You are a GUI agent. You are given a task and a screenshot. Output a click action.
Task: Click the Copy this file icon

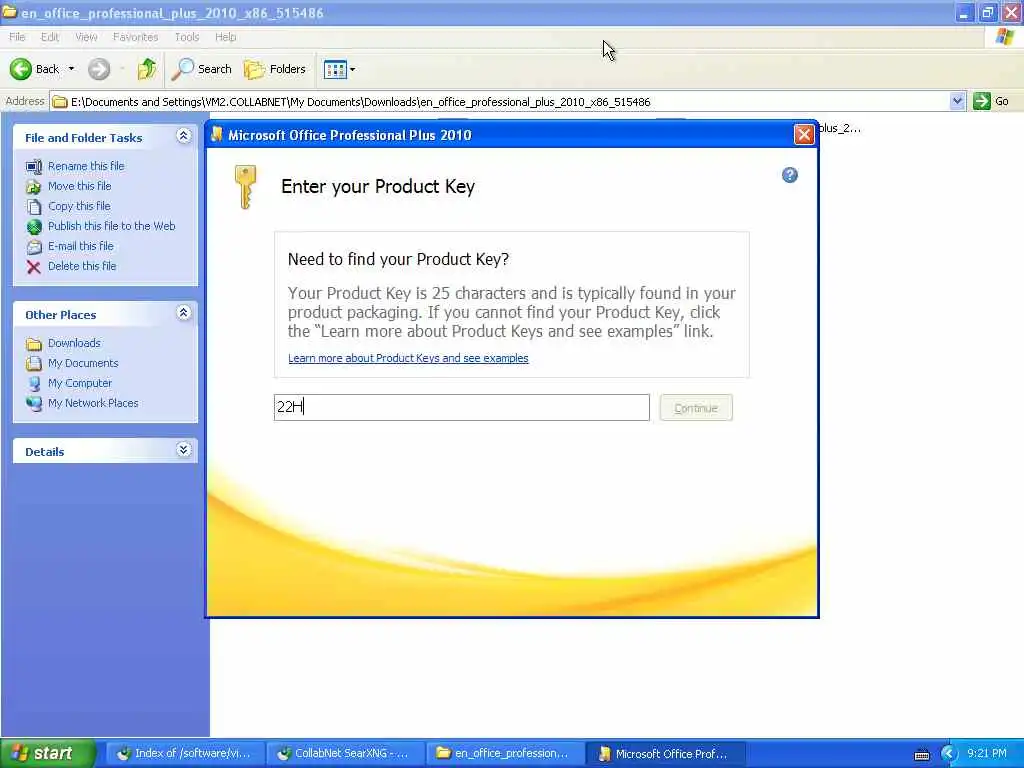tap(34, 207)
